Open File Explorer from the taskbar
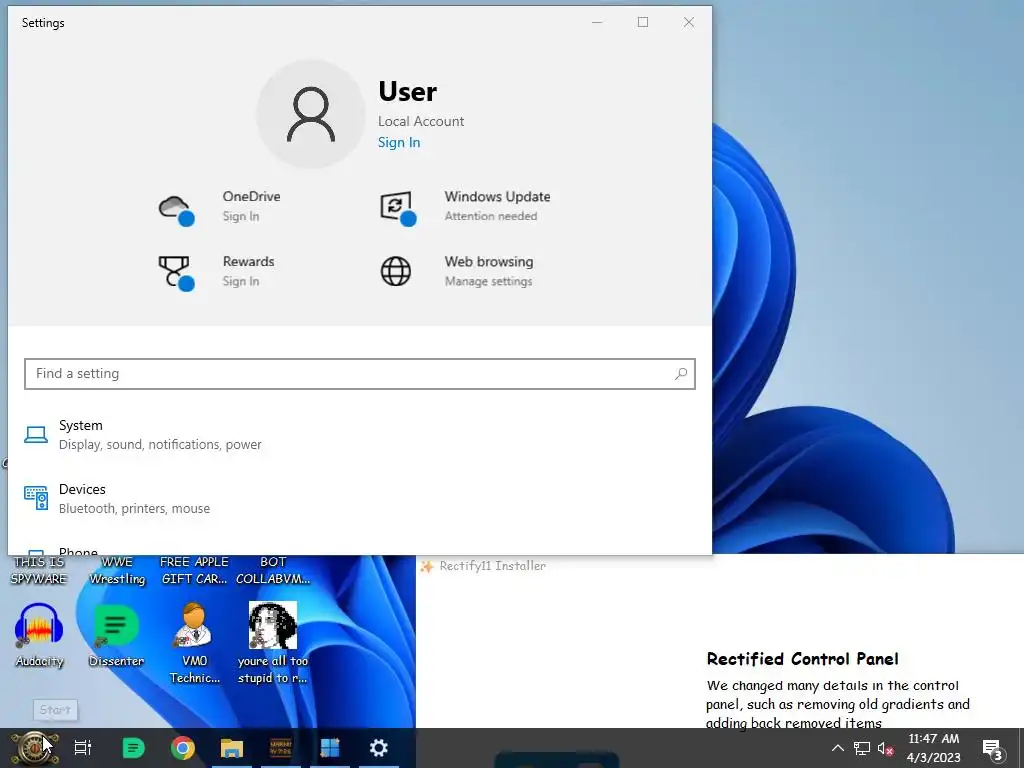 click(x=232, y=748)
